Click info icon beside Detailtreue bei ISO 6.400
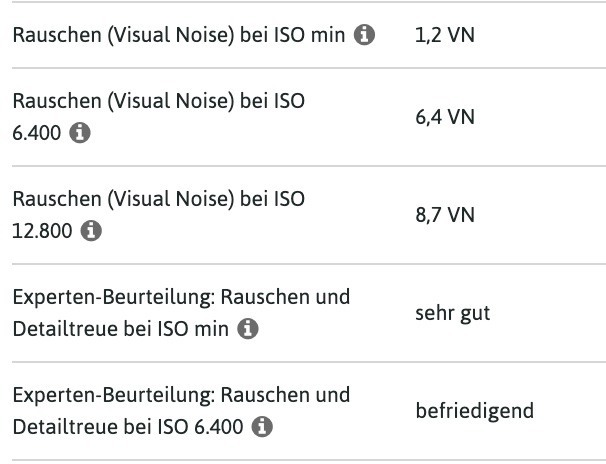Viewport: 606px width, 464px height. coord(262,427)
